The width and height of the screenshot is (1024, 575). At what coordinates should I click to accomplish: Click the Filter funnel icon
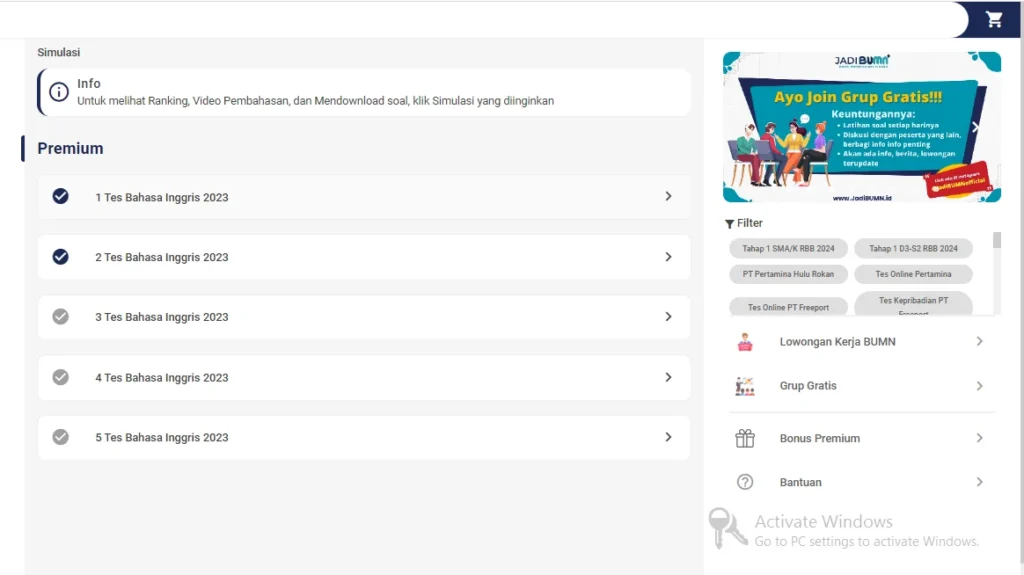[729, 223]
